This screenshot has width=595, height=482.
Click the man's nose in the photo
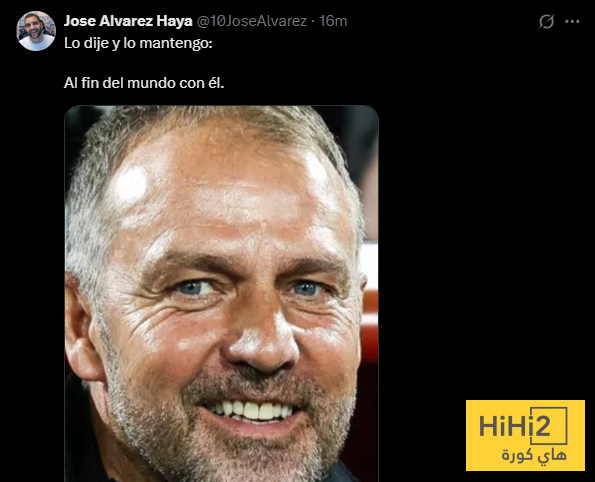tap(260, 340)
